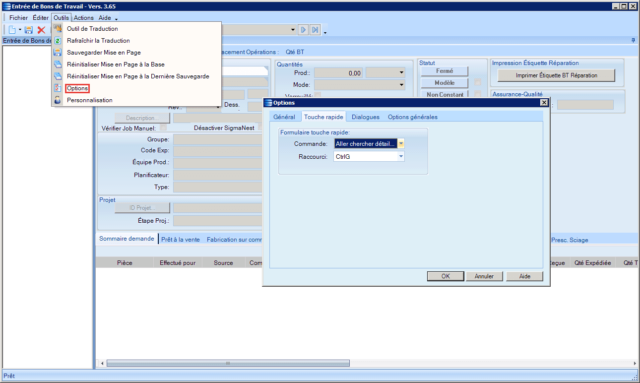Click the Modèle status button

coord(444,83)
